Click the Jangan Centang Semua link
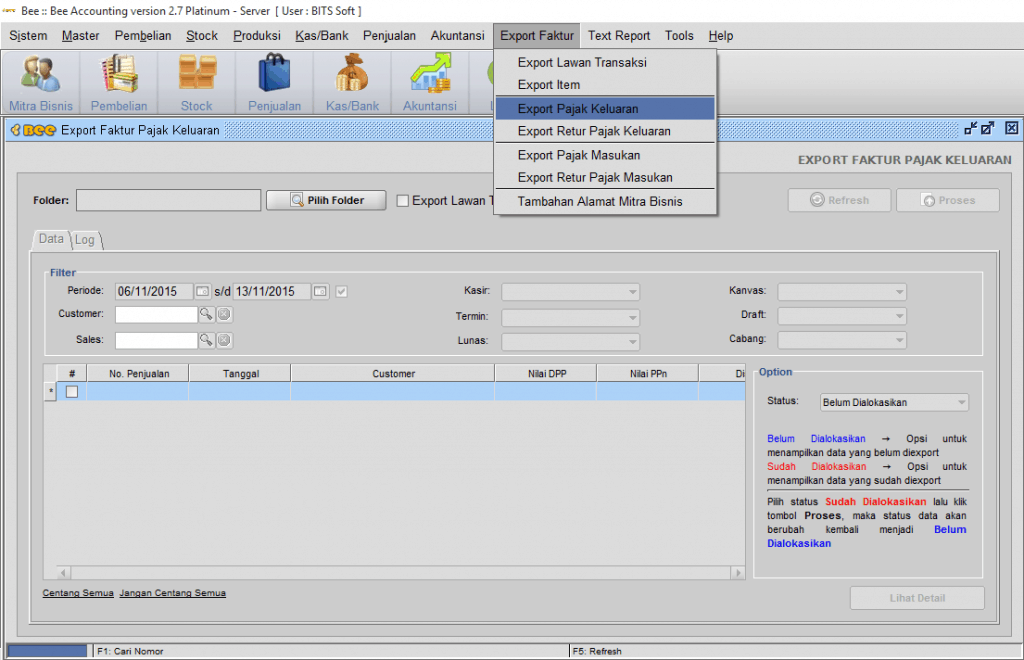This screenshot has height=660, width=1024. click(x=172, y=593)
